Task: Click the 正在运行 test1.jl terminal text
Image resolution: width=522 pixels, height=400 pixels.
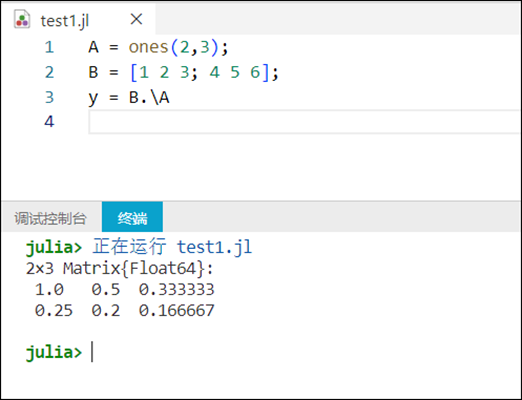Action: [x=172, y=247]
